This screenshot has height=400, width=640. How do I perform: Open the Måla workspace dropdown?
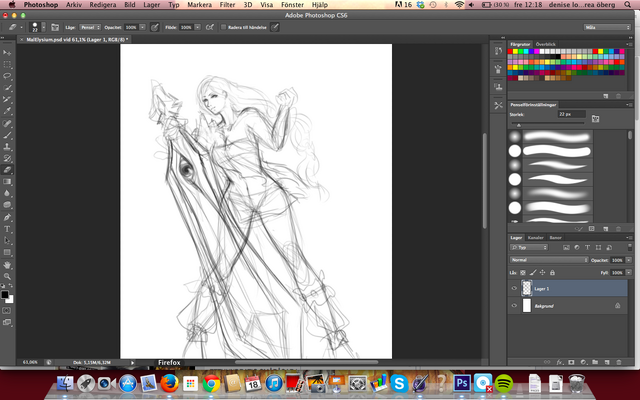[607, 27]
